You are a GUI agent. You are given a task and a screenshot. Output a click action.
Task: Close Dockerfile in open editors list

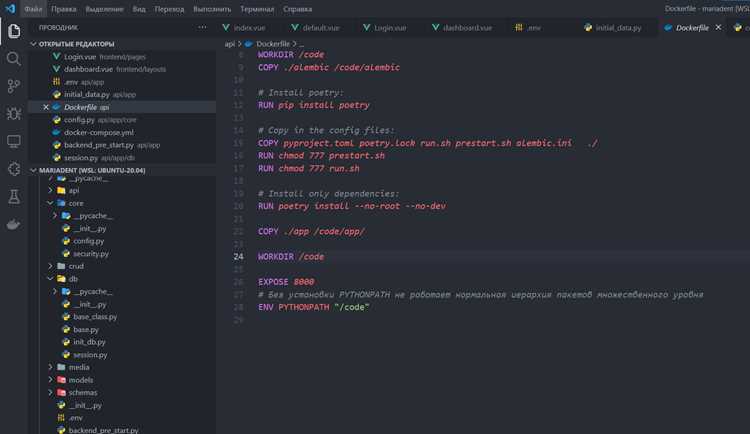click(x=46, y=107)
